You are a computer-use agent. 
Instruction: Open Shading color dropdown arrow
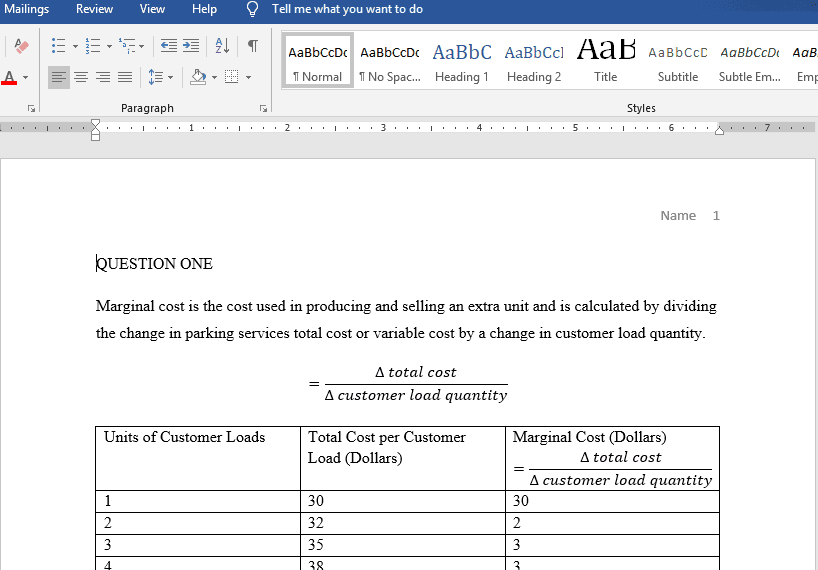pos(214,78)
